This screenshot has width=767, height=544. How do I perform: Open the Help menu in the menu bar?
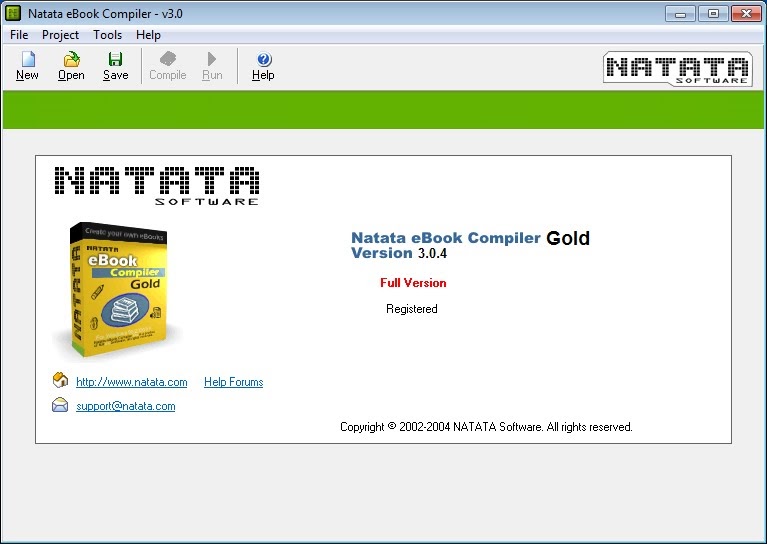pyautogui.click(x=148, y=35)
